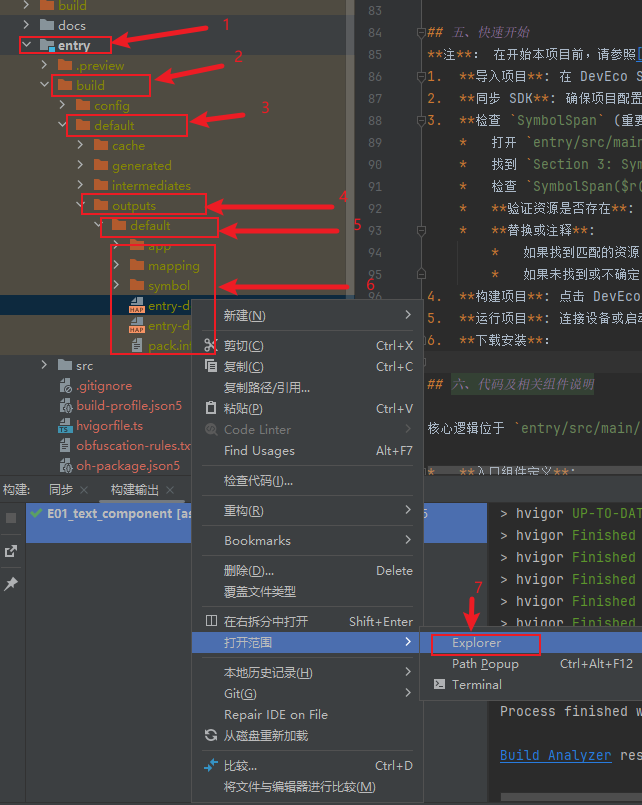
Task: Click the cut scissors icon in context menu
Action: 210,346
